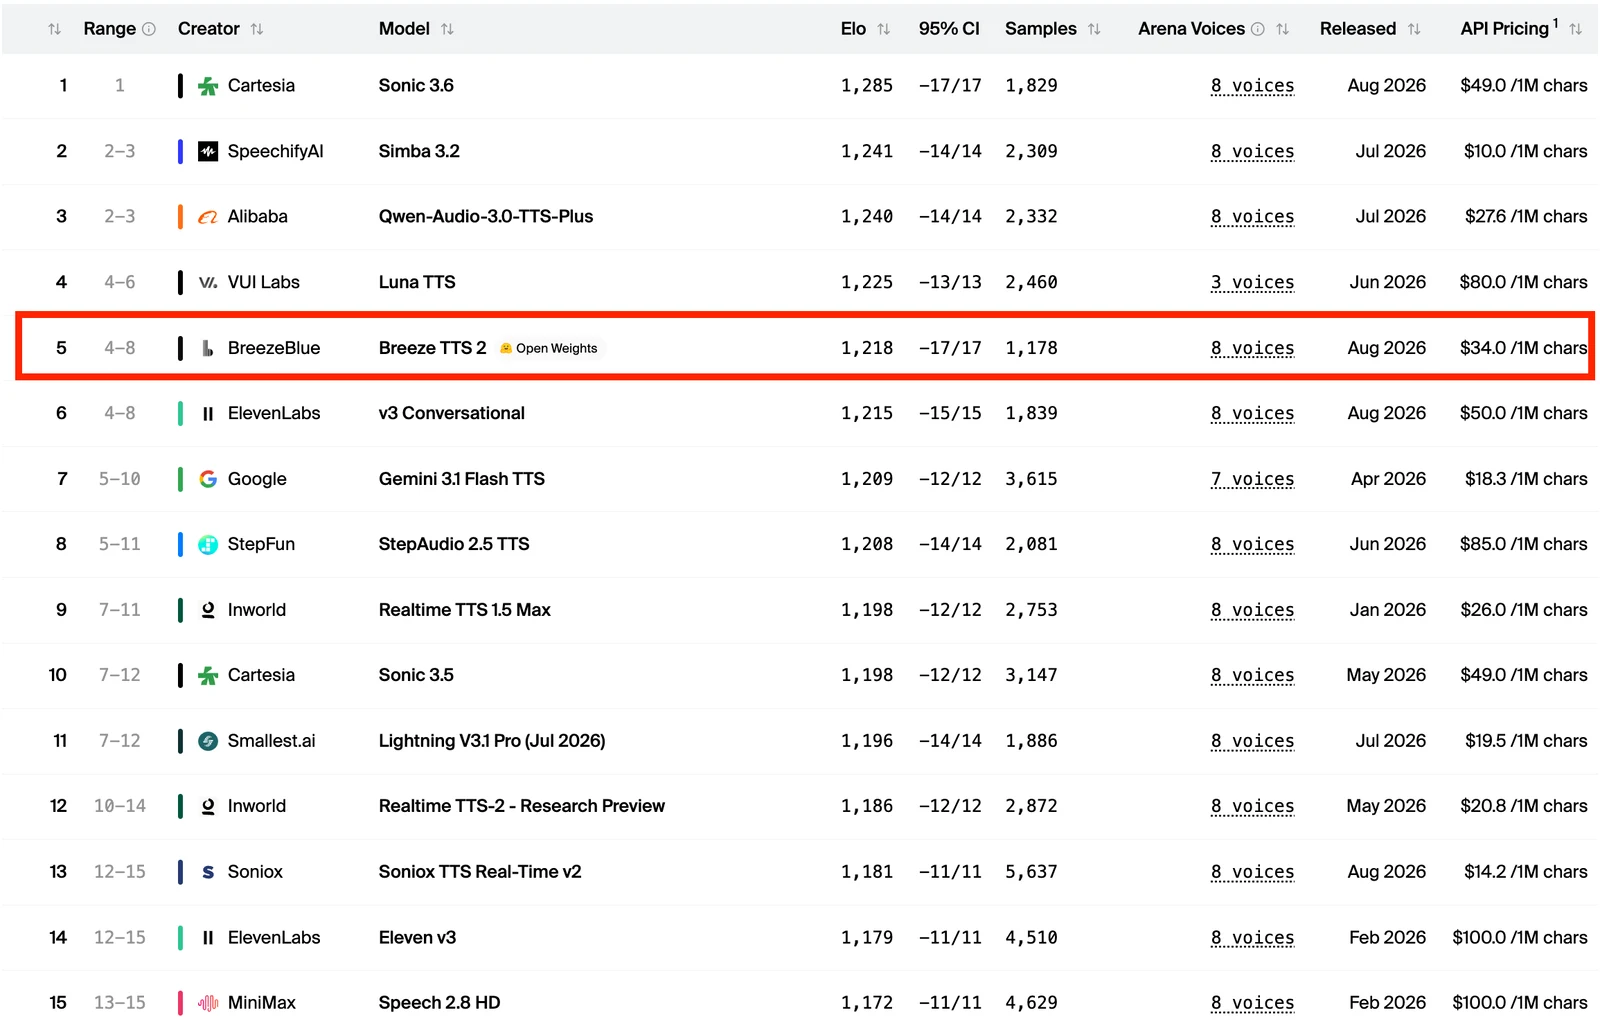Viewport: 1600px width, 1035px height.
Task: Sort table by Samples column arrows
Action: [x=1094, y=29]
